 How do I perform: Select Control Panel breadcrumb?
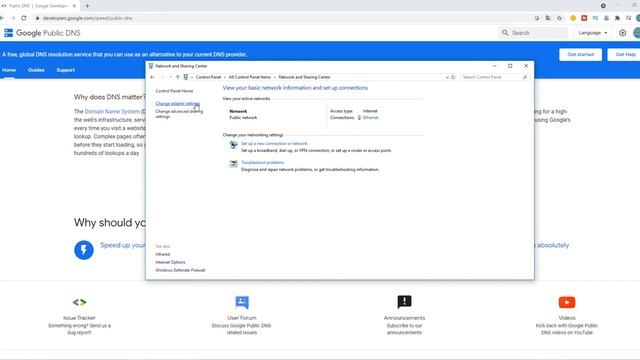tap(208, 77)
